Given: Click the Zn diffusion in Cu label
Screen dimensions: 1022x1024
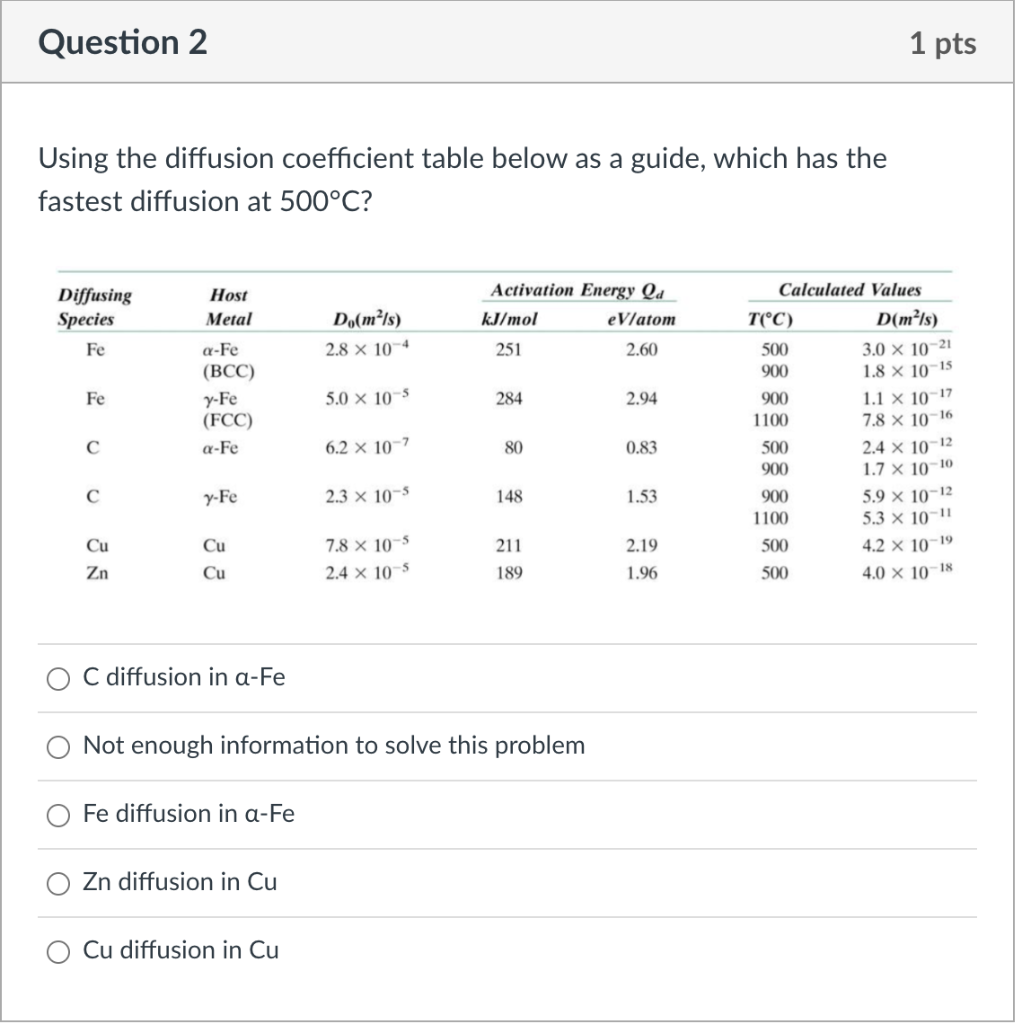Looking at the screenshot, I should pyautogui.click(x=180, y=882).
